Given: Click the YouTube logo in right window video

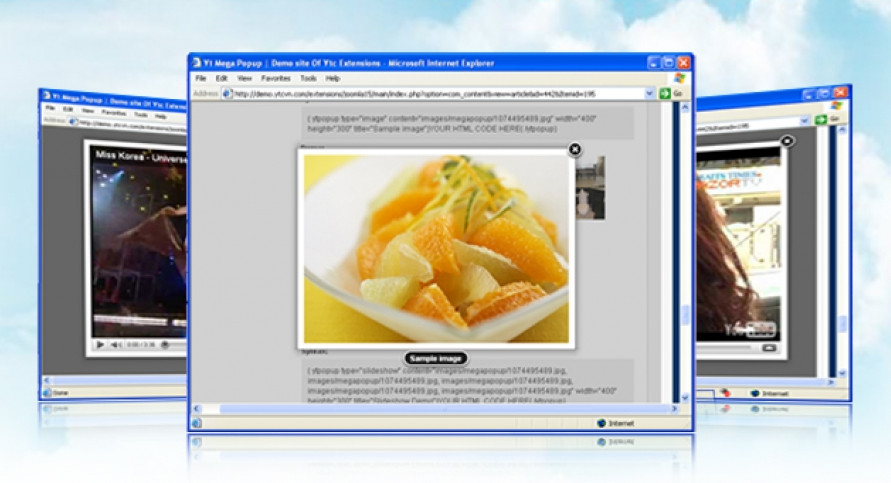Looking at the screenshot, I should pos(750,328).
